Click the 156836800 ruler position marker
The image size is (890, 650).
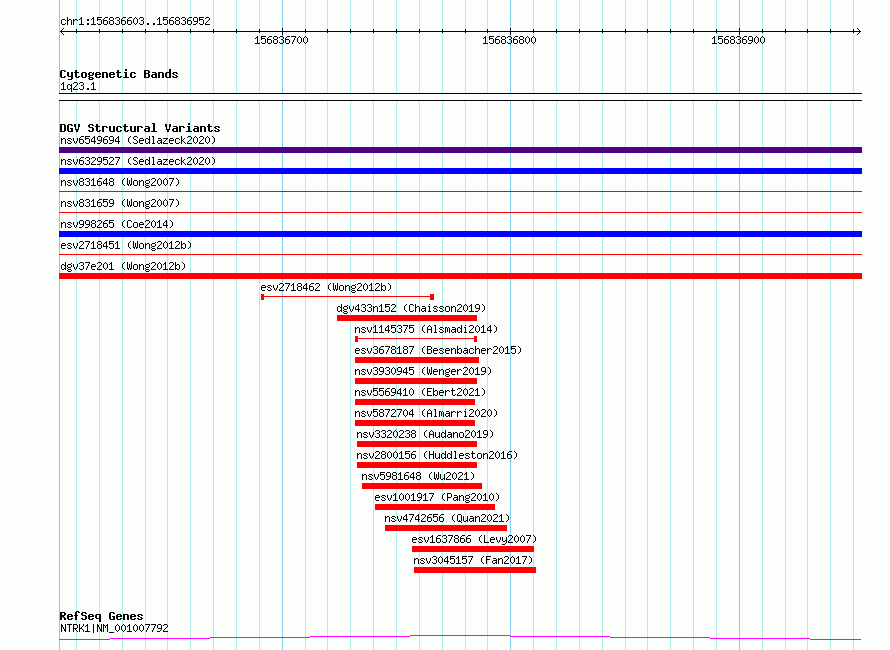coord(509,40)
